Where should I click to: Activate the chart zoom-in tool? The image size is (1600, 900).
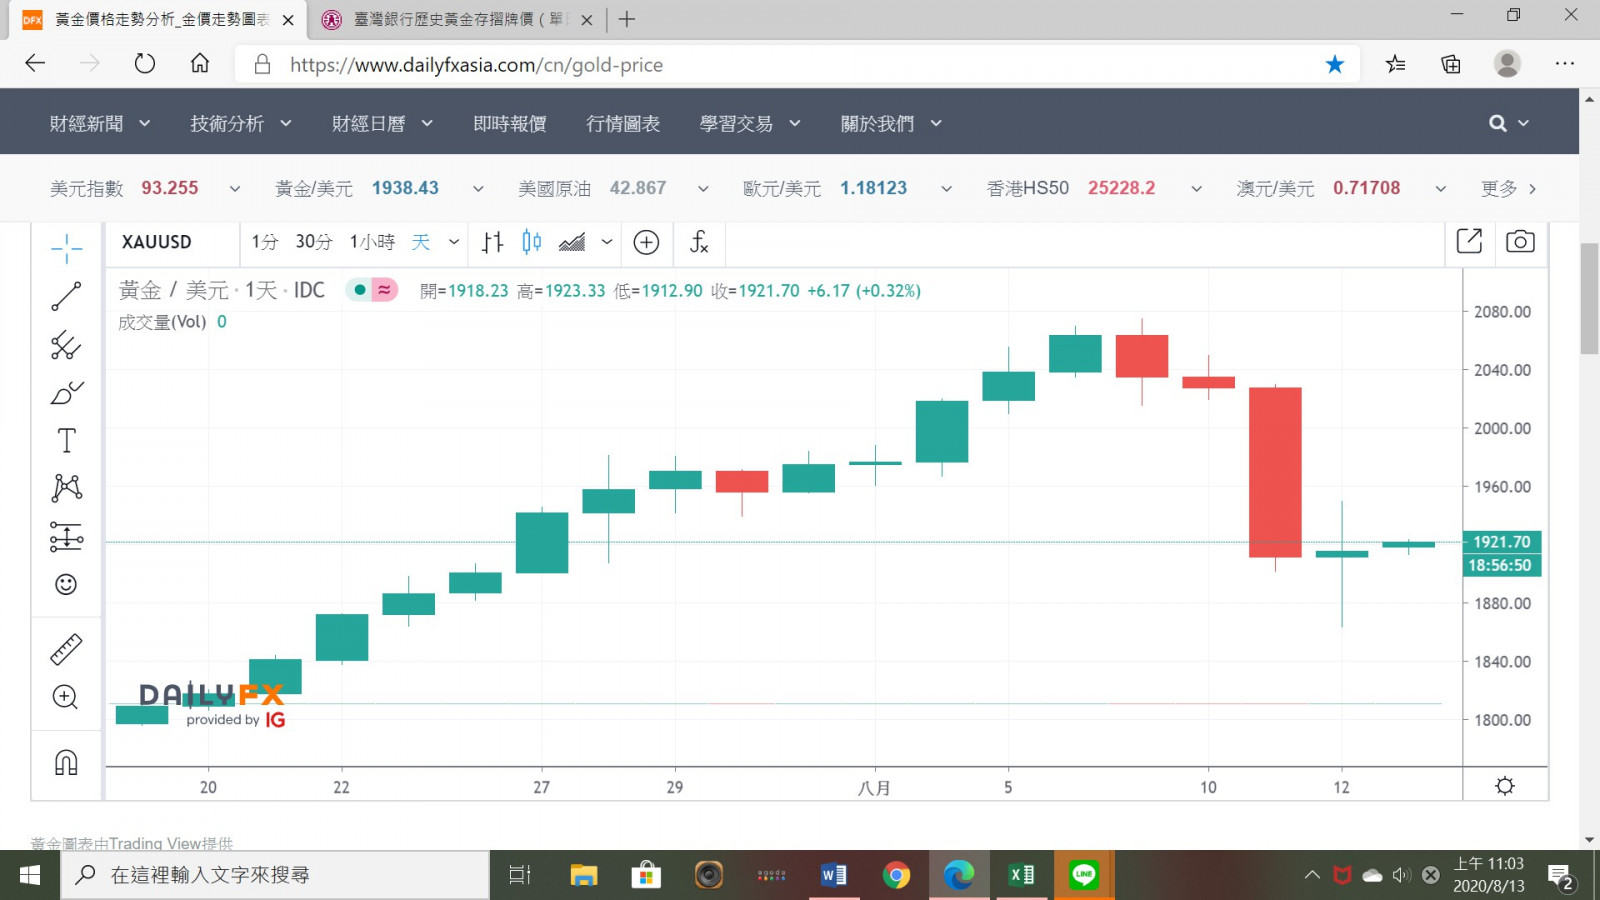coord(66,697)
